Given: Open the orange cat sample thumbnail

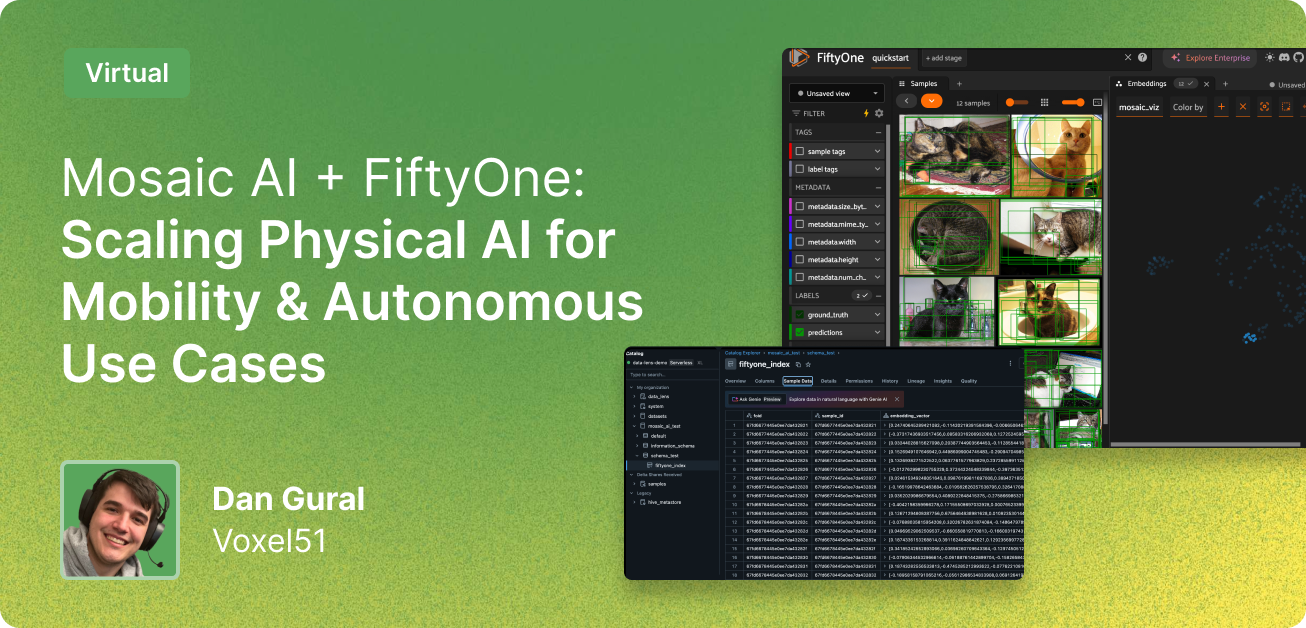Looking at the screenshot, I should click(x=1056, y=156).
